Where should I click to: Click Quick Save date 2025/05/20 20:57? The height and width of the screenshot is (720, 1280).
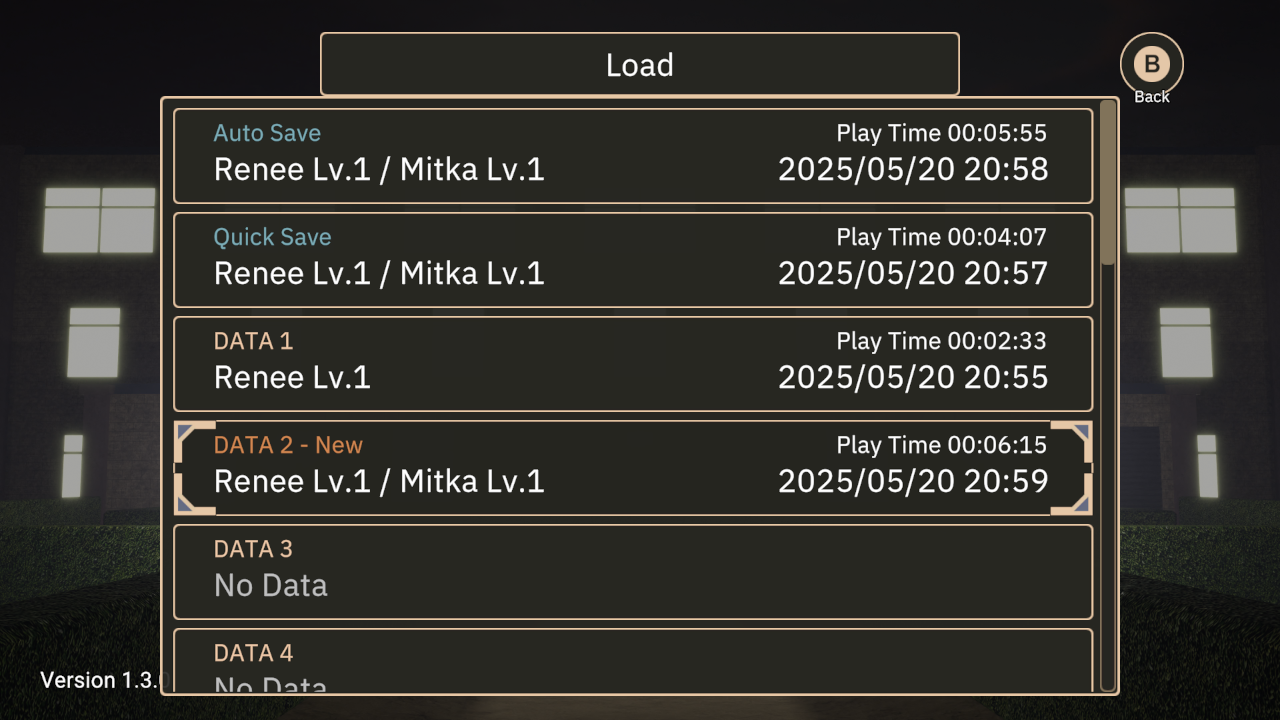point(913,273)
